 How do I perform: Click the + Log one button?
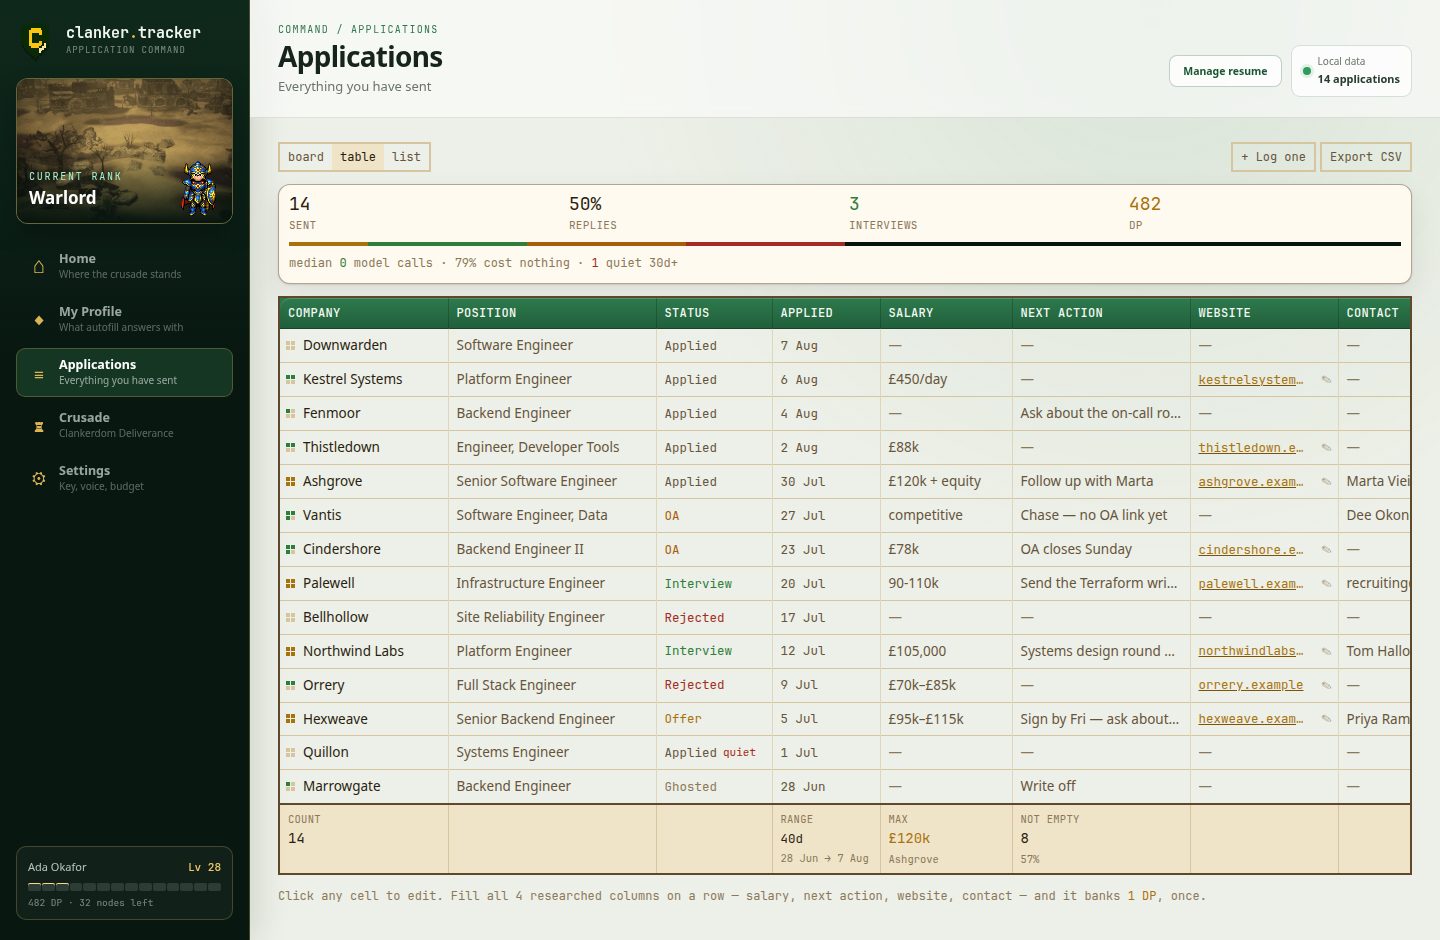point(1273,157)
